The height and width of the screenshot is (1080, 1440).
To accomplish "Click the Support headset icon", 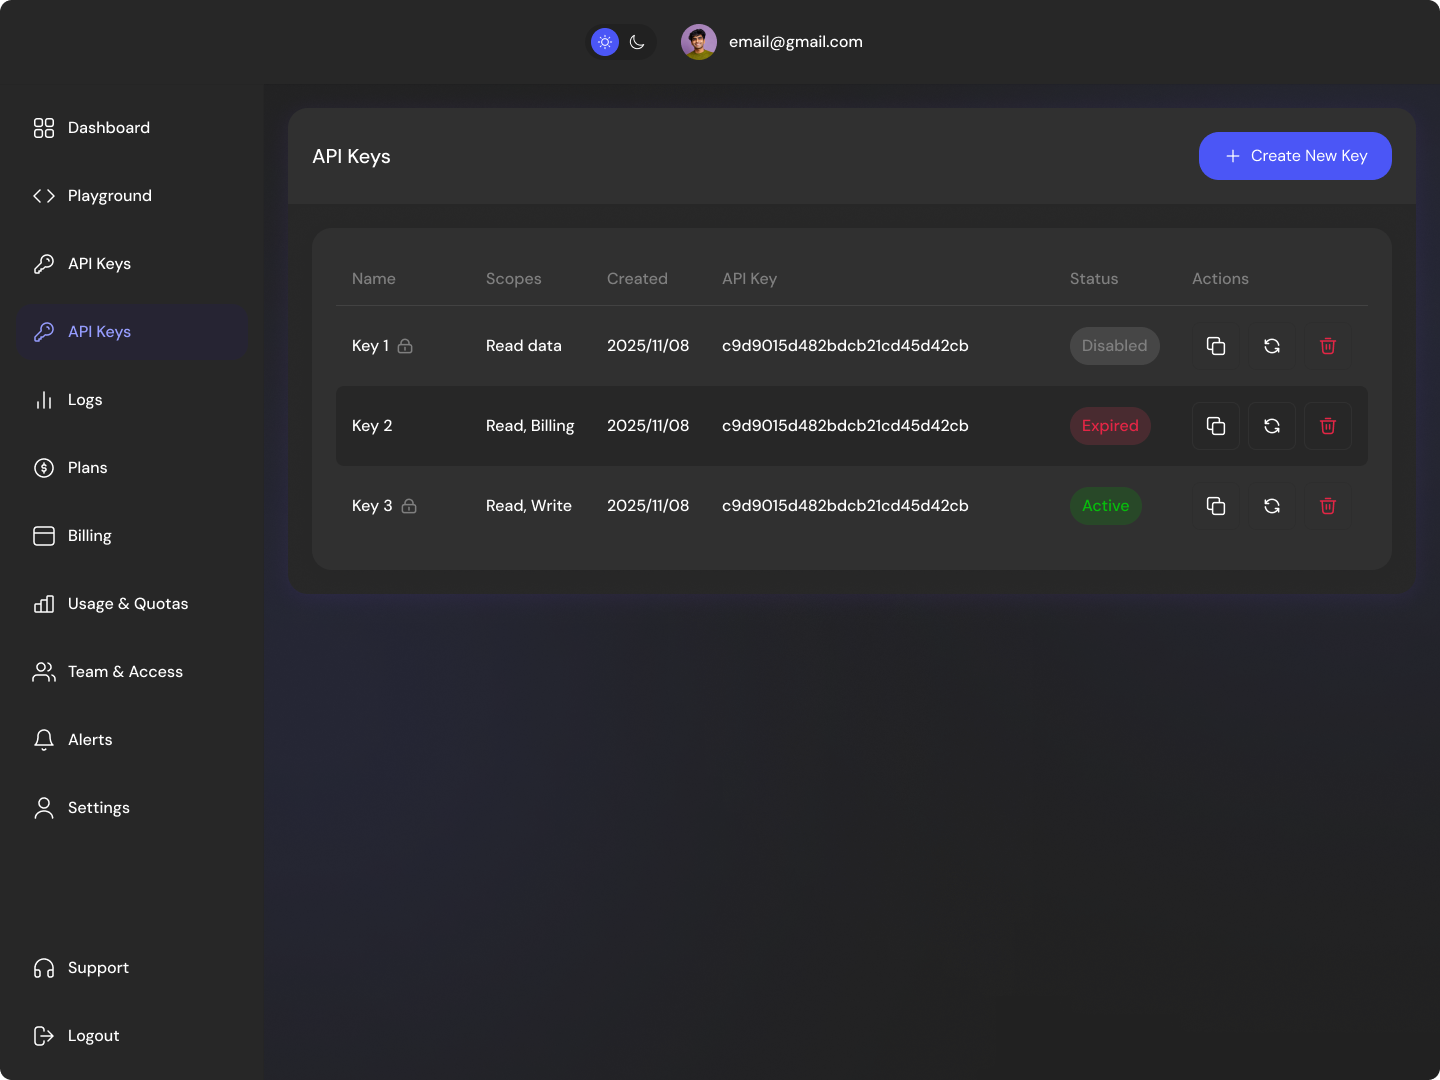I will tap(44, 967).
